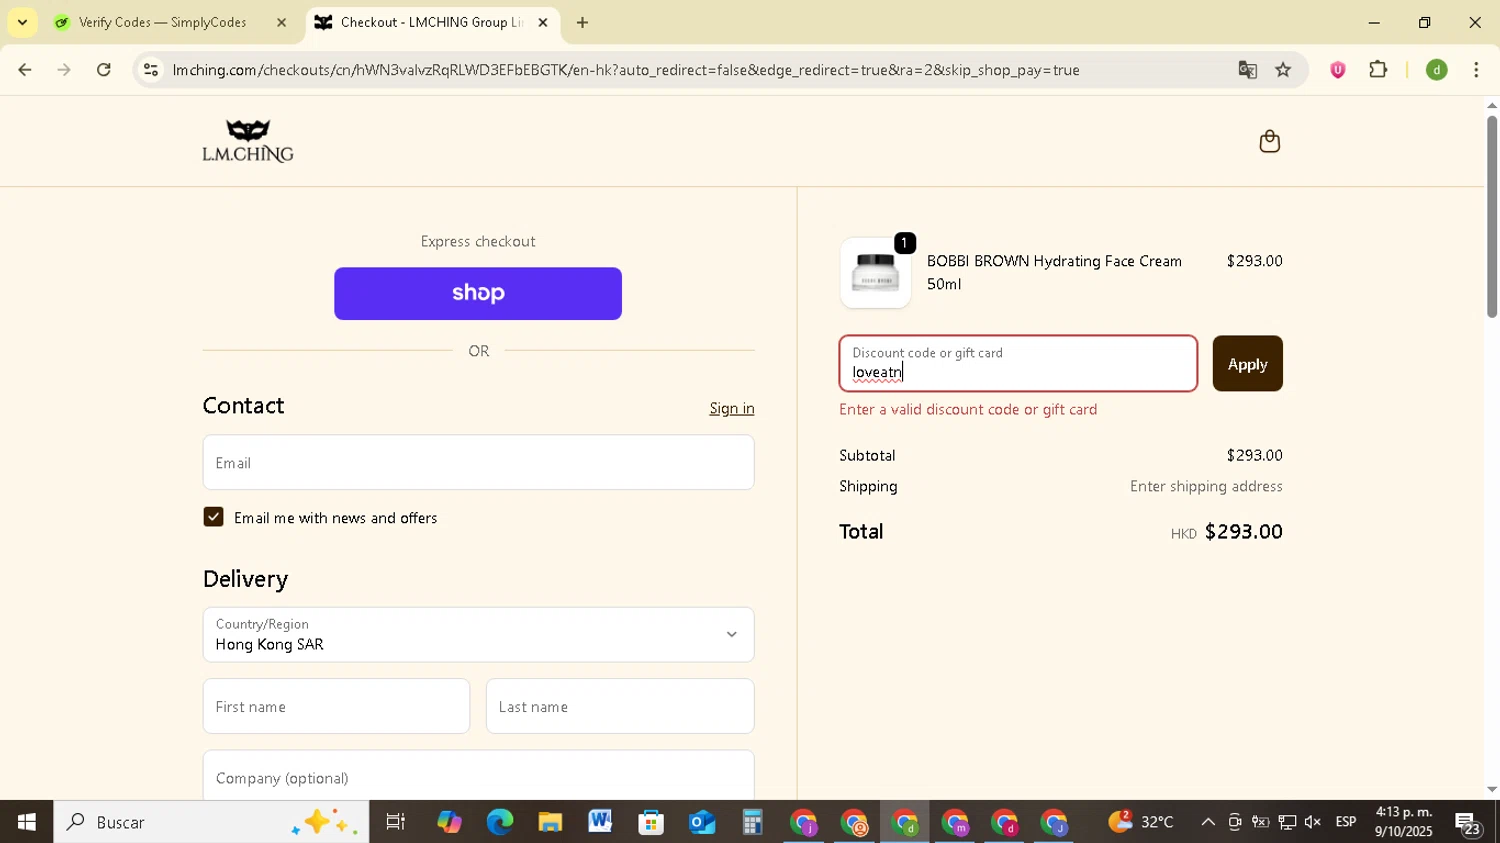Image resolution: width=1500 pixels, height=843 pixels.
Task: Click the Shop Pay express checkout button
Action: pyautogui.click(x=478, y=293)
